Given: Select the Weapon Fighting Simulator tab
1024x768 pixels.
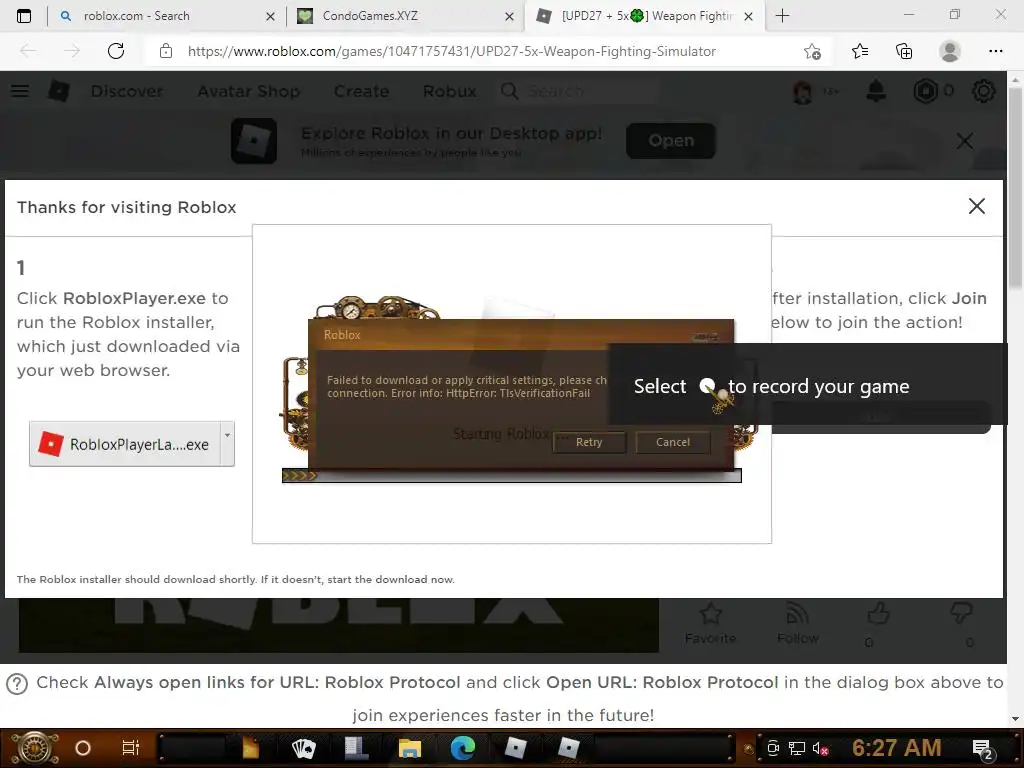Looking at the screenshot, I should [x=644, y=16].
